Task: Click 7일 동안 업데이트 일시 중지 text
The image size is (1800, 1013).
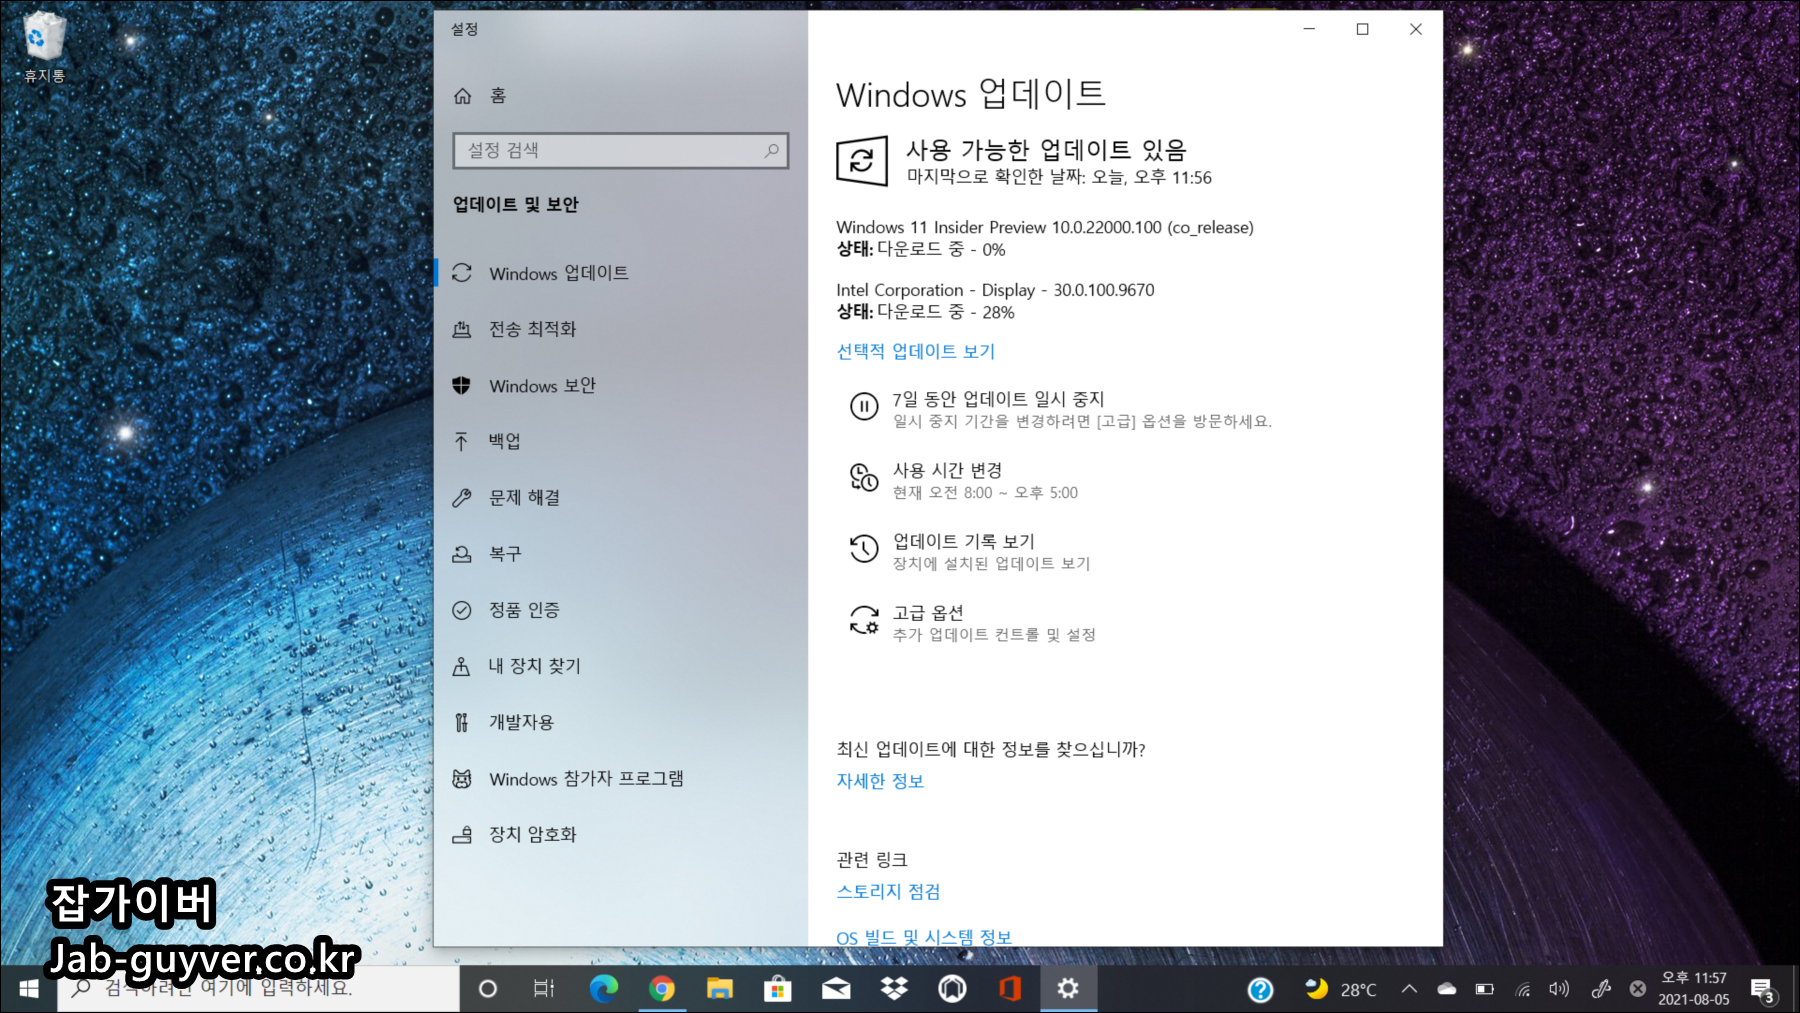Action: pyautogui.click(x=998, y=399)
